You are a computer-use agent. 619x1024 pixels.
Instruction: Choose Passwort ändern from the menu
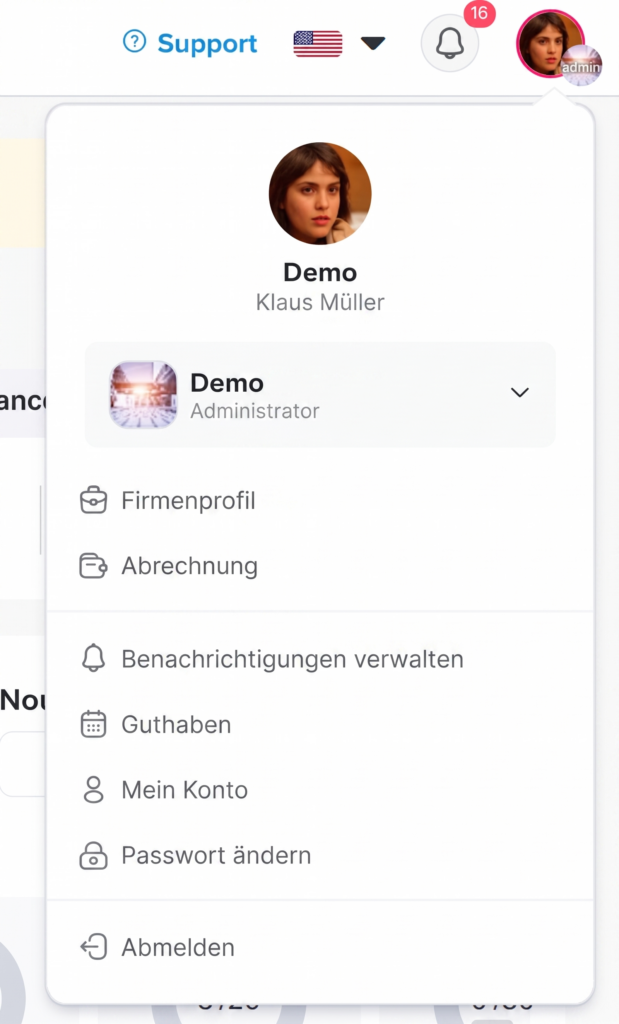coord(216,856)
